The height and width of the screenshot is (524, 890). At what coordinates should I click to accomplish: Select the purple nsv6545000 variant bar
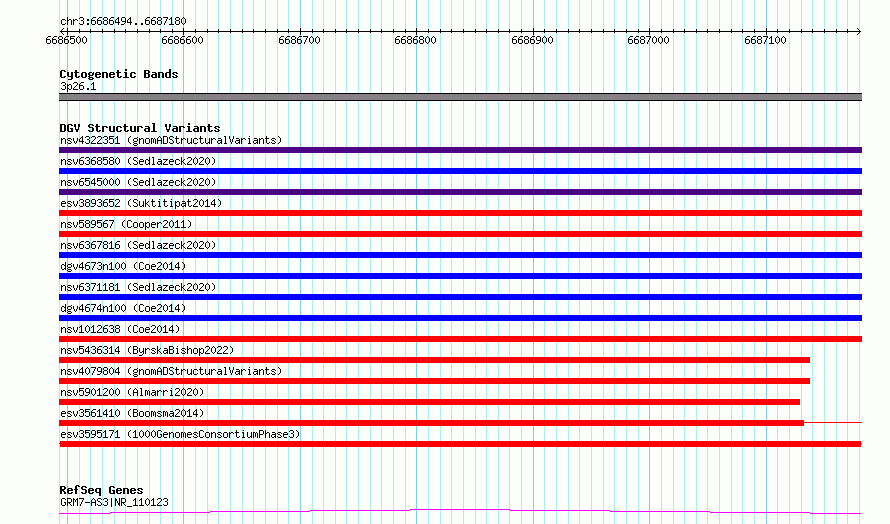pyautogui.click(x=460, y=192)
